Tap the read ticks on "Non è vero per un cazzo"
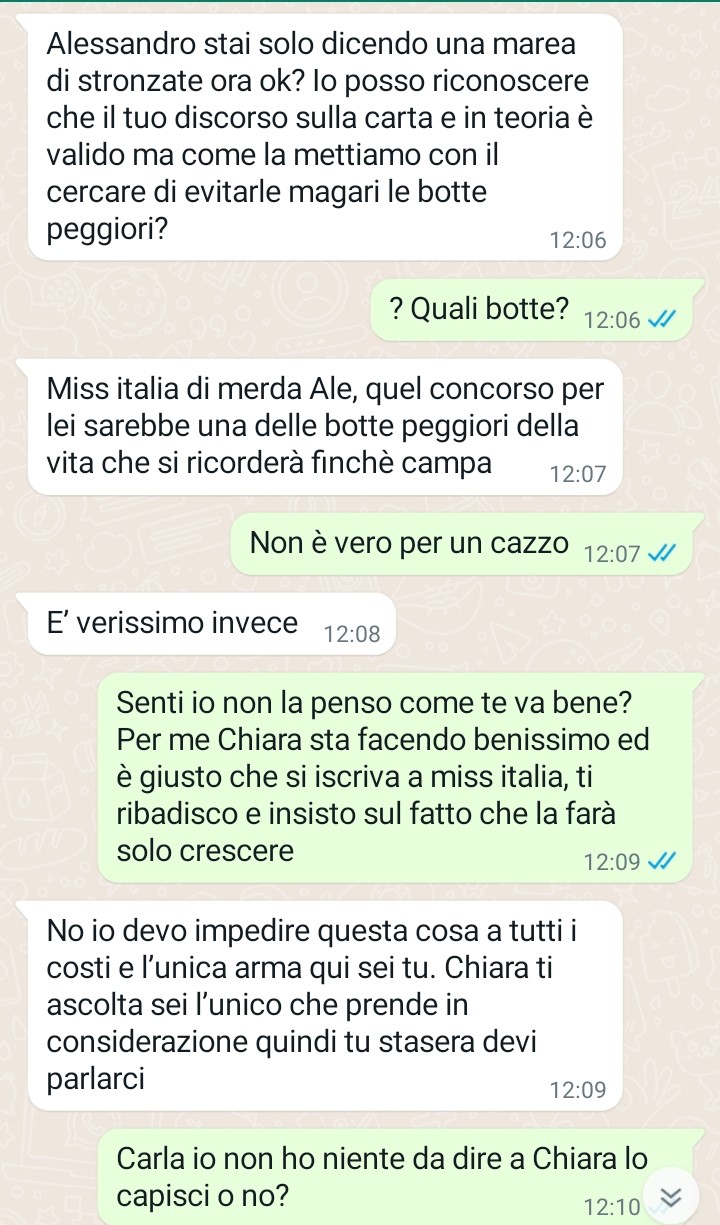 click(661, 553)
